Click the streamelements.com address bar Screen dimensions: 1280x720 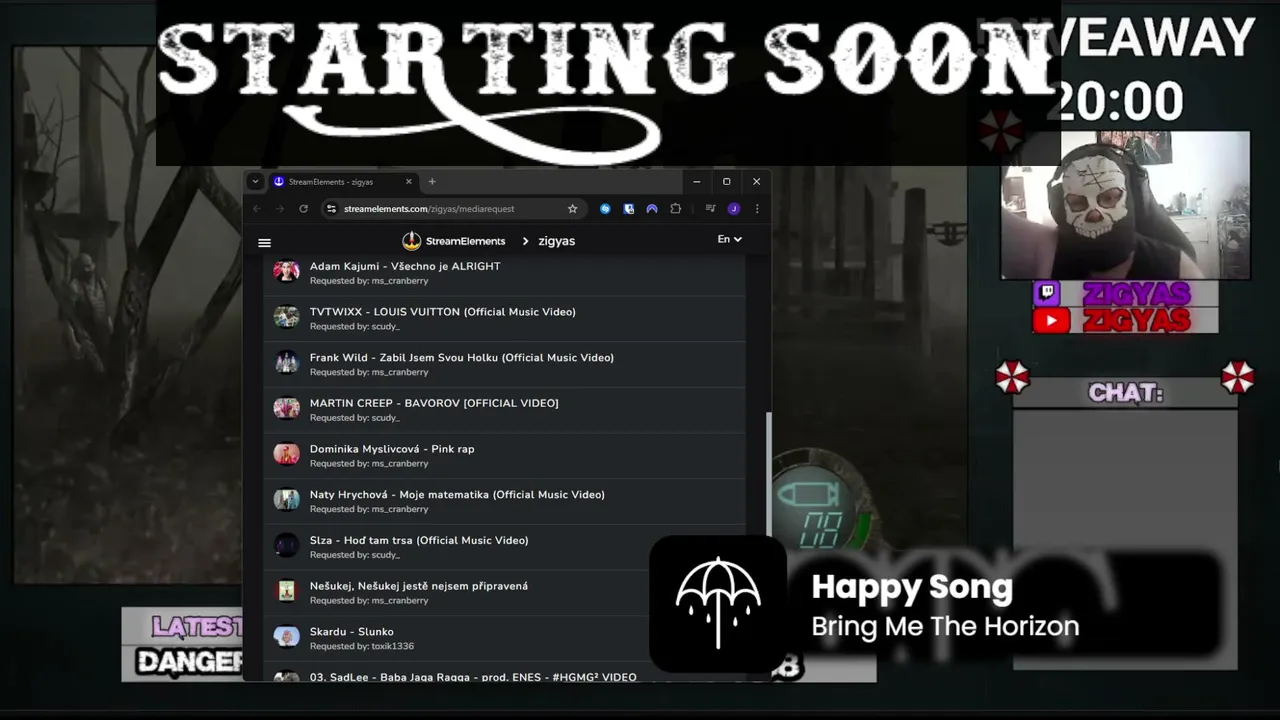tap(452, 209)
